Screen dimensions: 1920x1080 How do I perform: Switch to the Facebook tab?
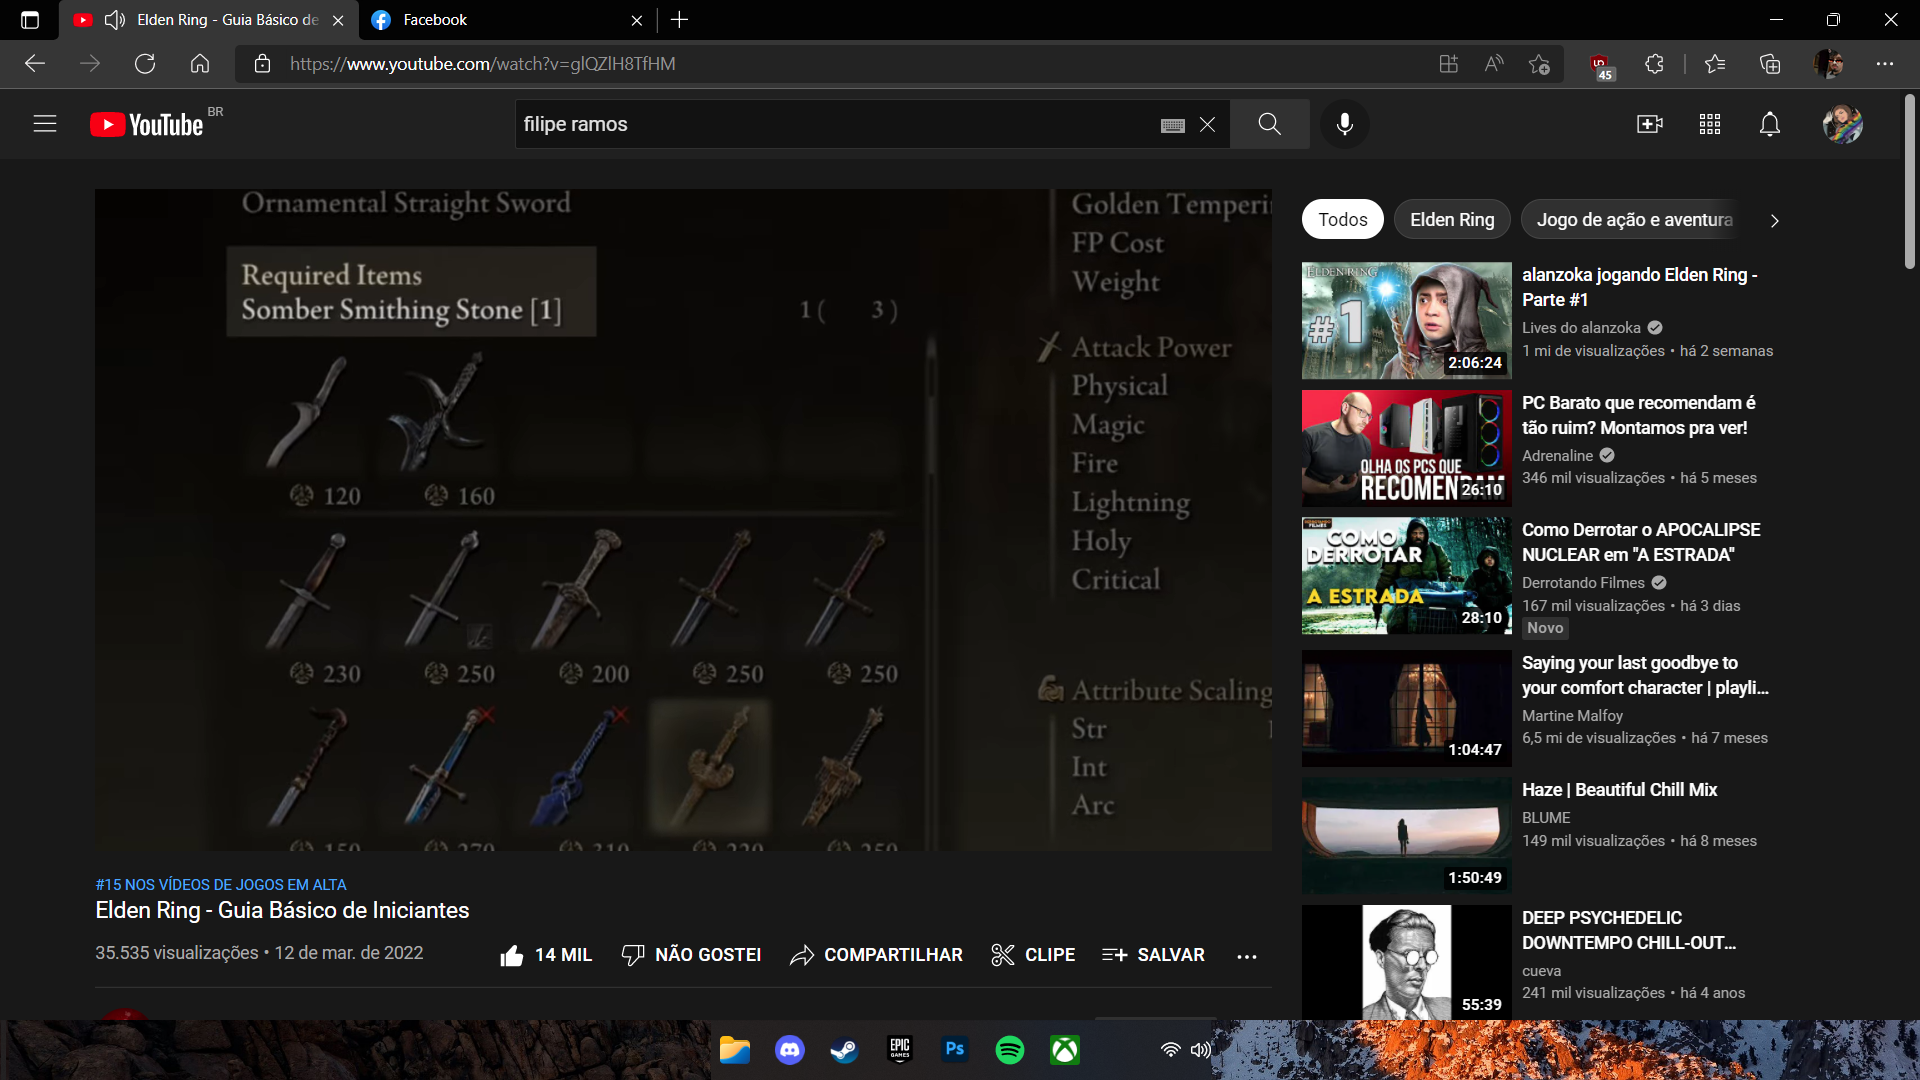[507, 20]
